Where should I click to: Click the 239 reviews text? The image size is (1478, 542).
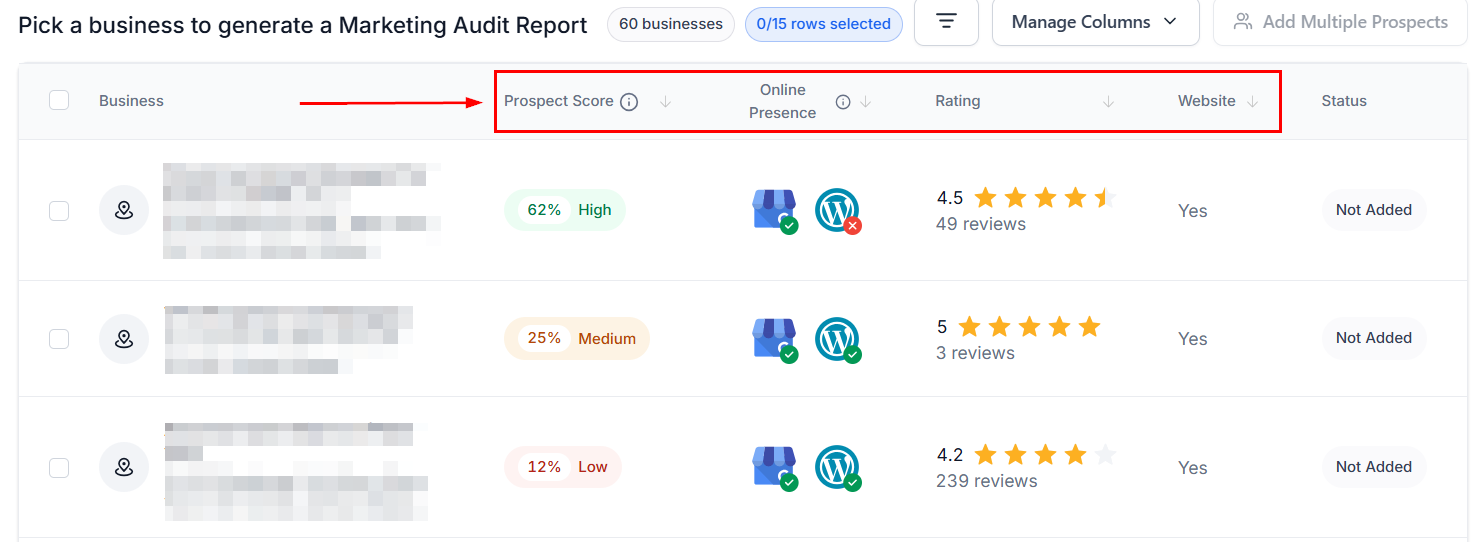986,481
